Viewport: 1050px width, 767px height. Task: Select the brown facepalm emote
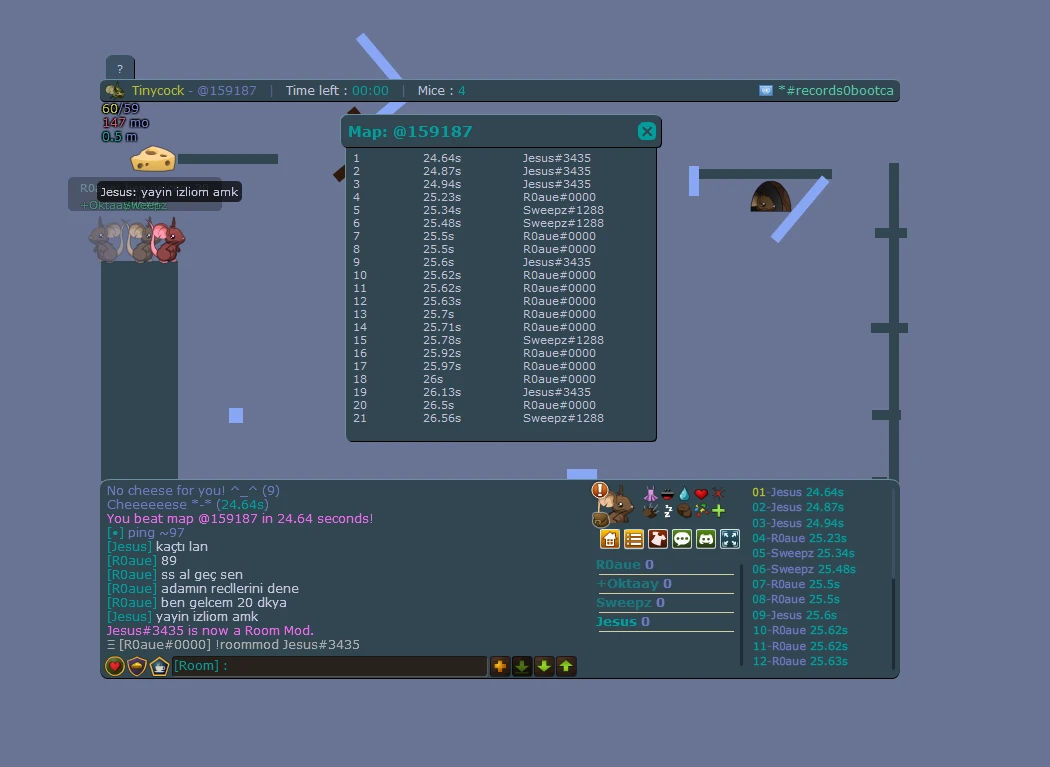[x=684, y=511]
